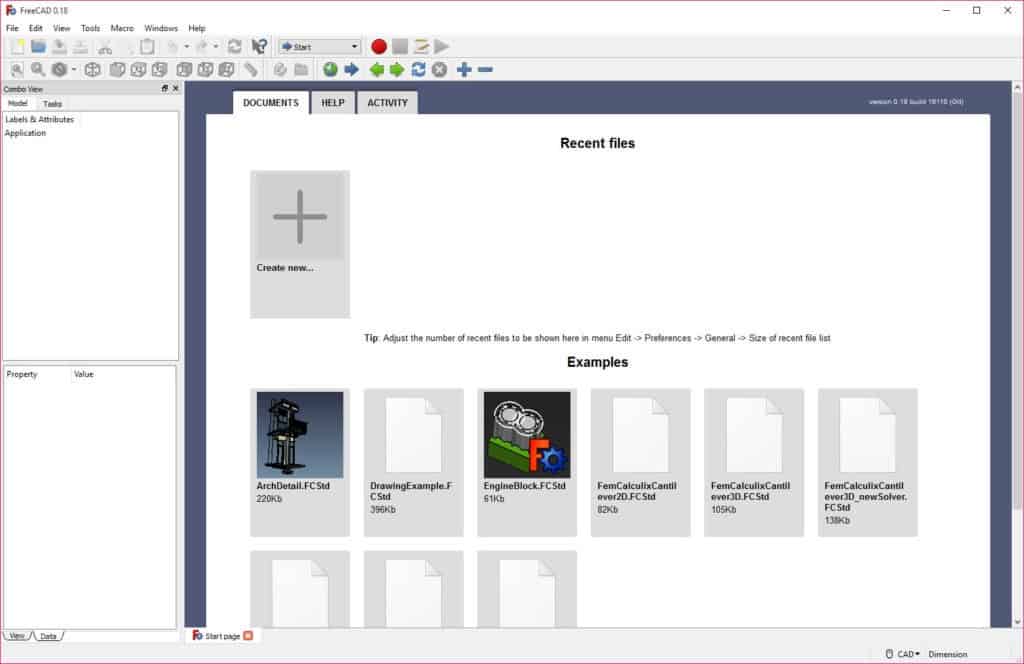Click the Create part icon
Viewport: 1024px width, 664px height.
coord(280,69)
